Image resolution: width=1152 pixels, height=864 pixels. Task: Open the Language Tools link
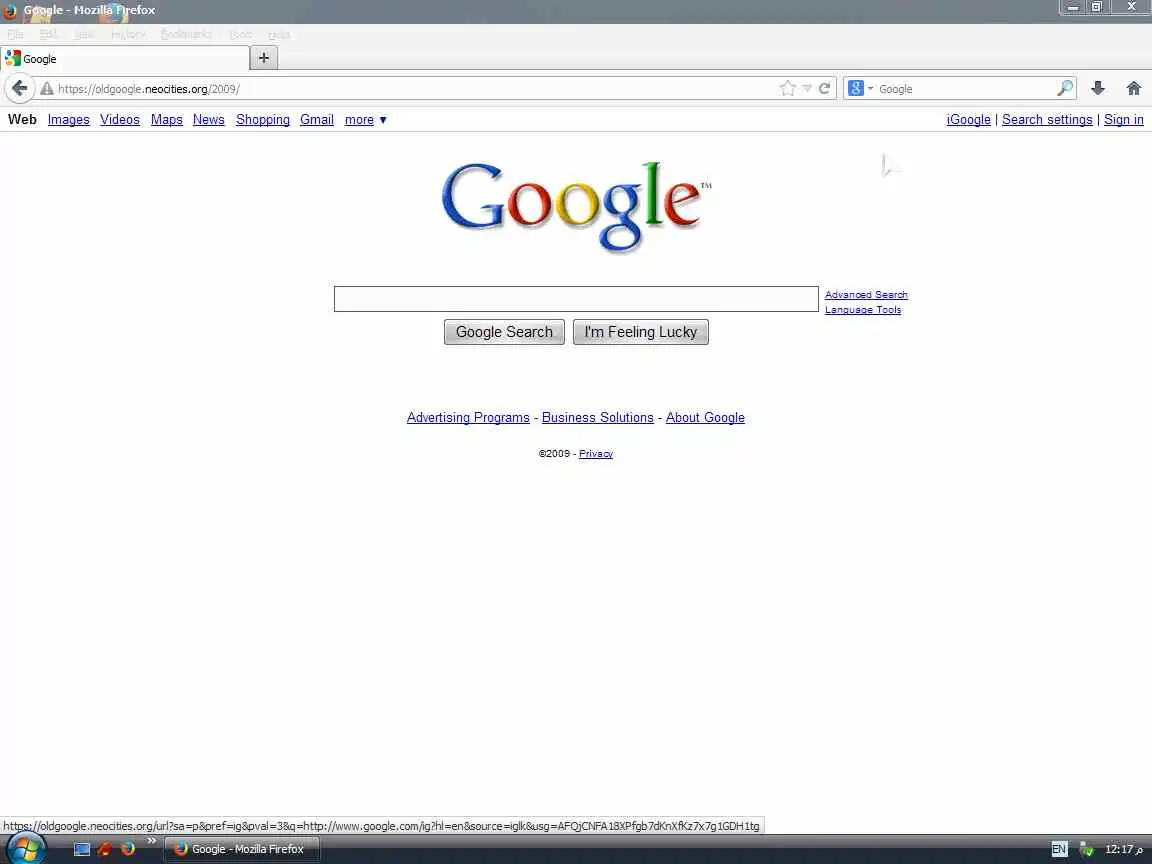[x=863, y=310]
